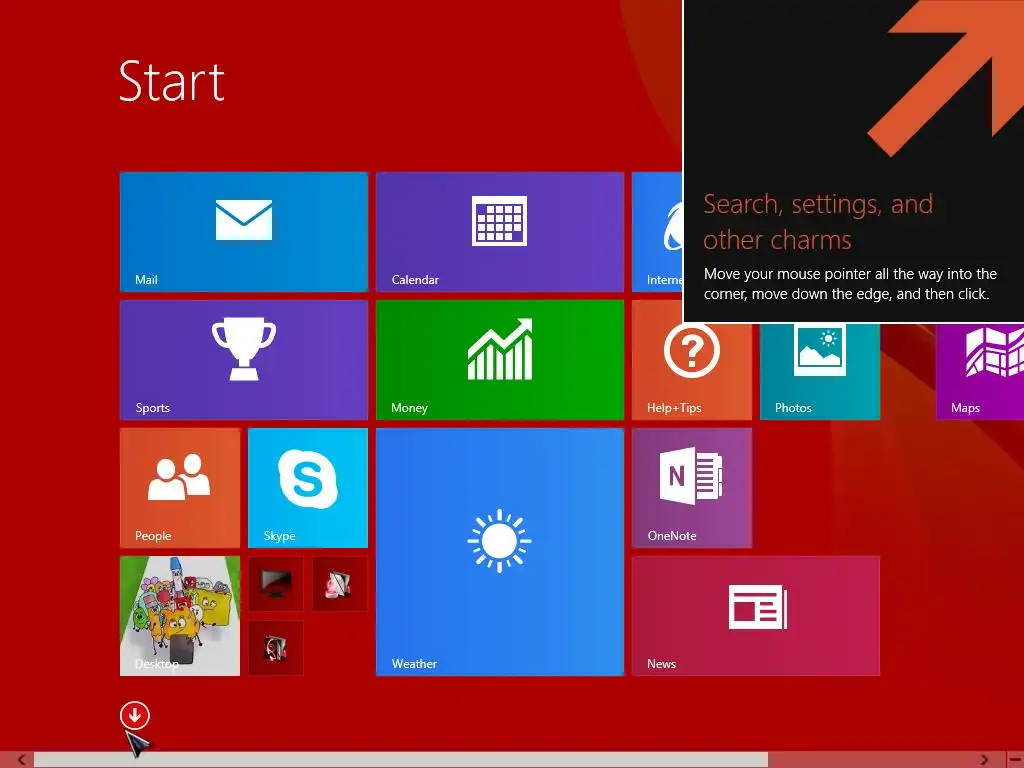Open the Weather tile
The height and width of the screenshot is (768, 1024).
pos(500,552)
